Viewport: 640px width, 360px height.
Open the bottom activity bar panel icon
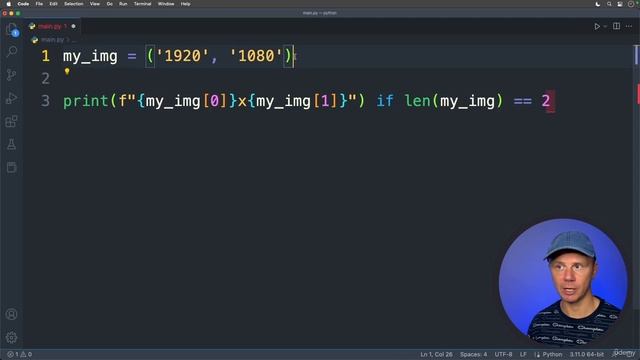[x=12, y=167]
